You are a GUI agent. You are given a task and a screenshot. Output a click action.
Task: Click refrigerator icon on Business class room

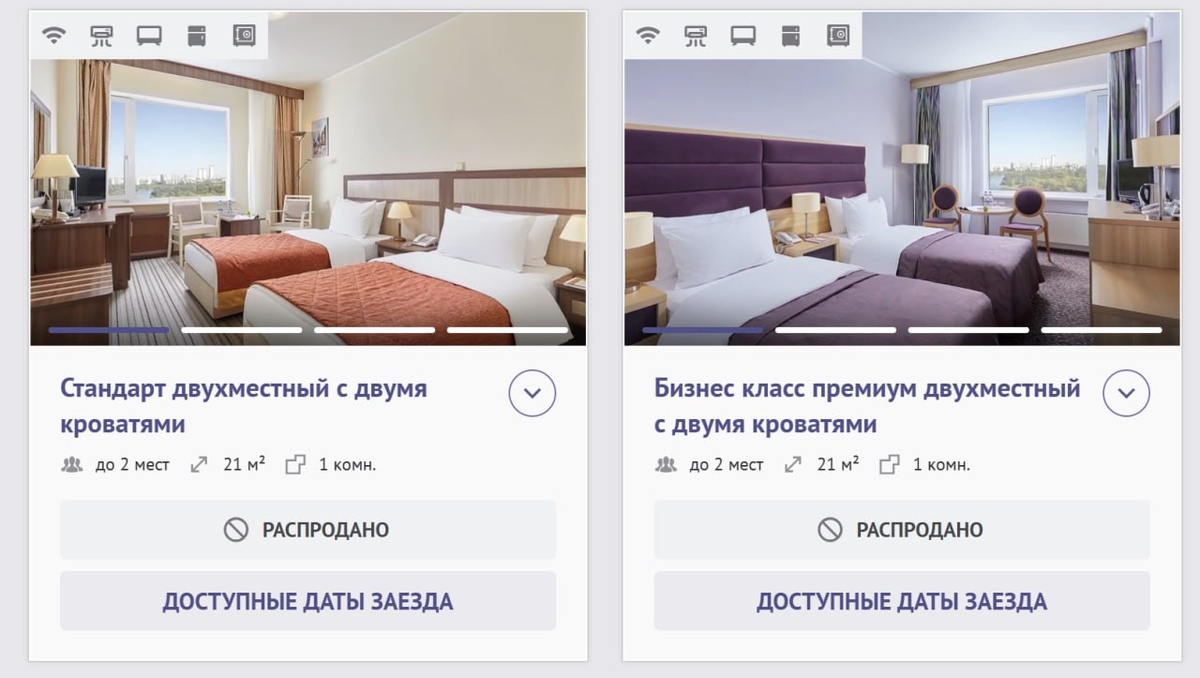pos(790,35)
